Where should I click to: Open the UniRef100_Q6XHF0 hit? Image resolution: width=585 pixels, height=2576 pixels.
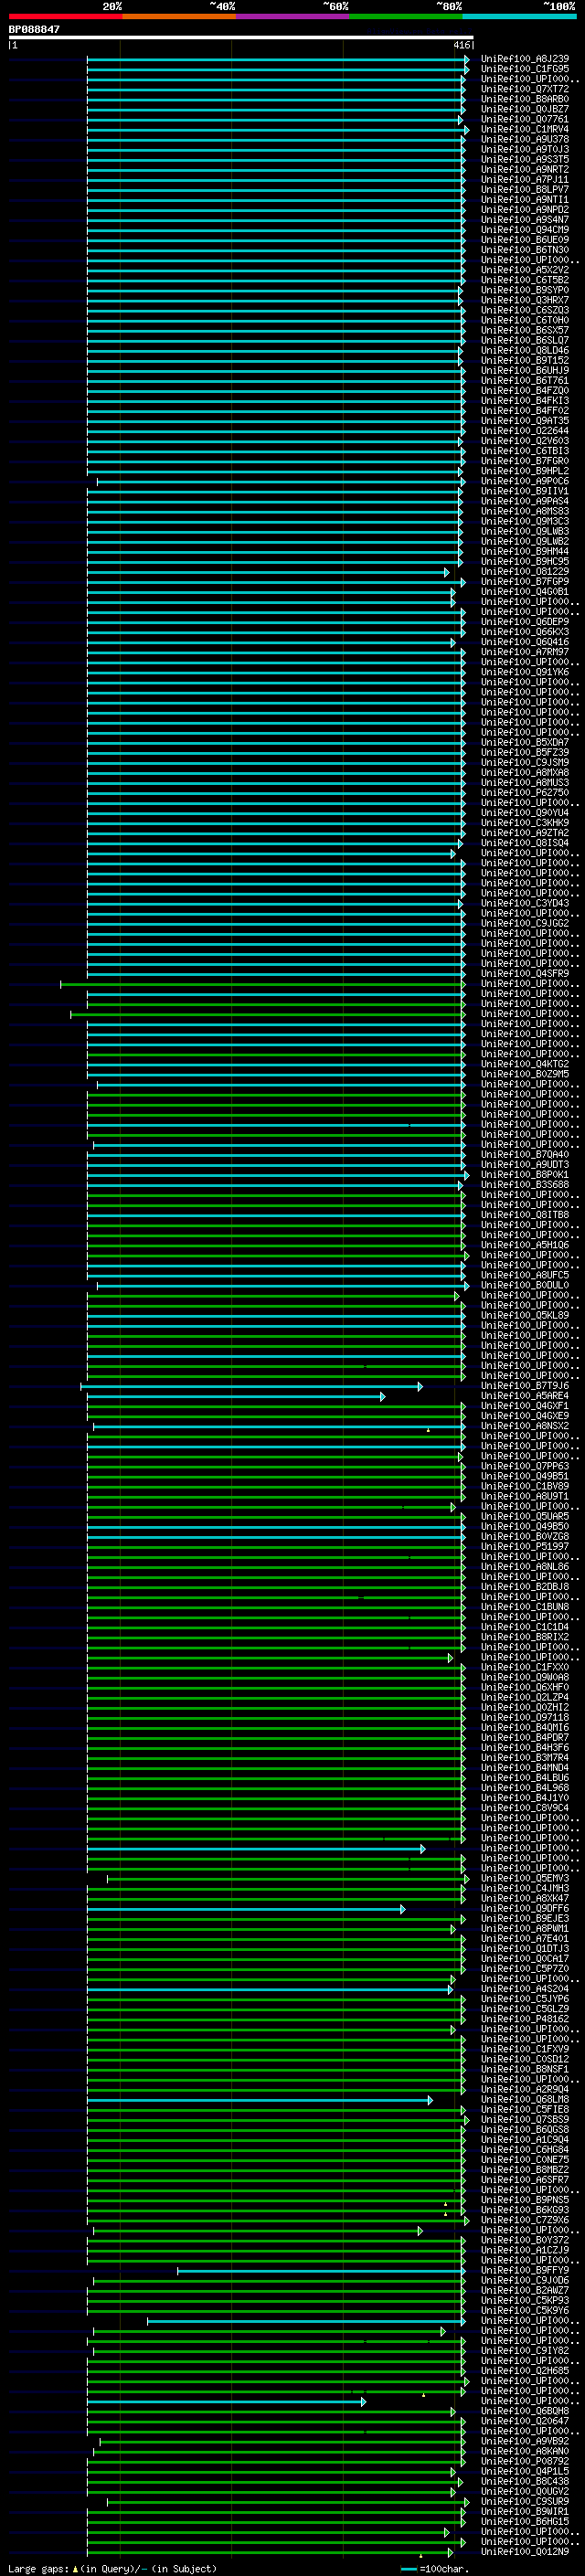pyautogui.click(x=525, y=1687)
